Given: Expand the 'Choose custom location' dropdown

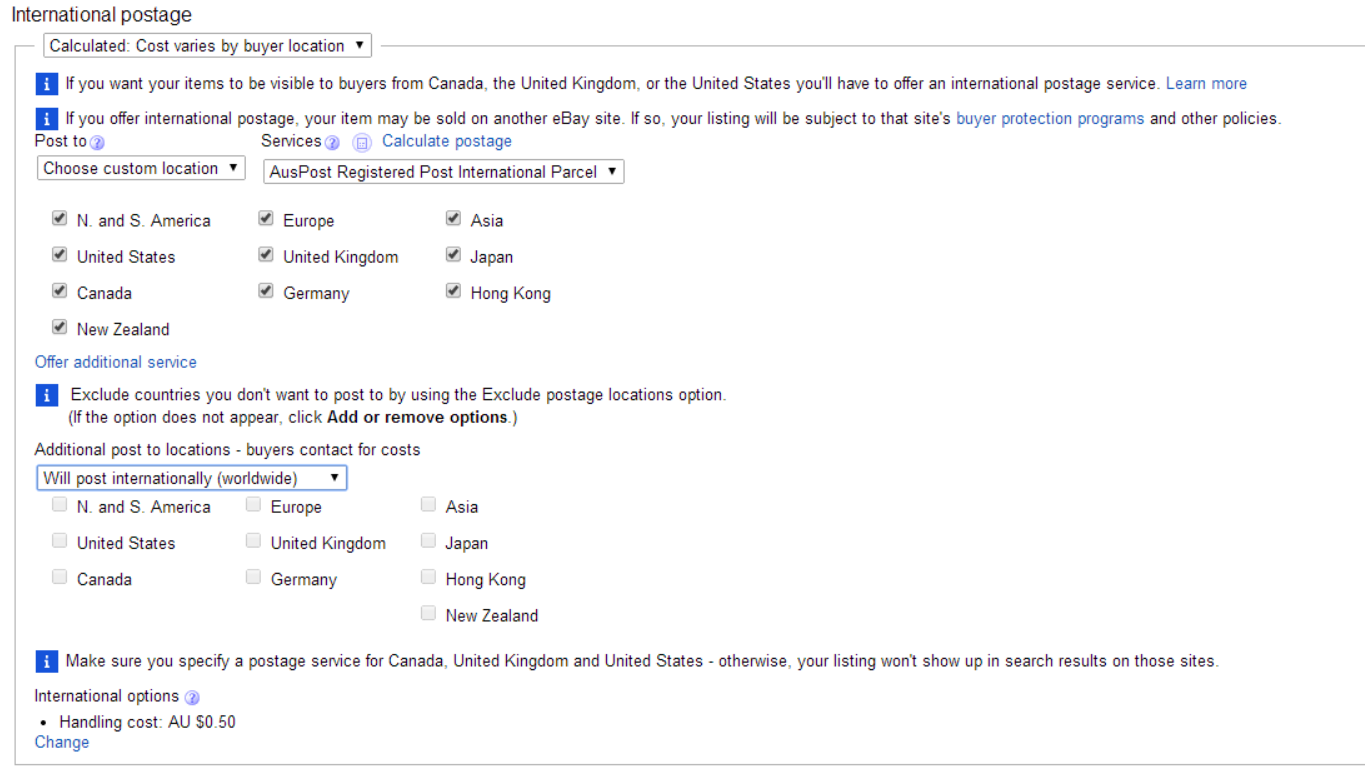Looking at the screenshot, I should pos(141,168).
